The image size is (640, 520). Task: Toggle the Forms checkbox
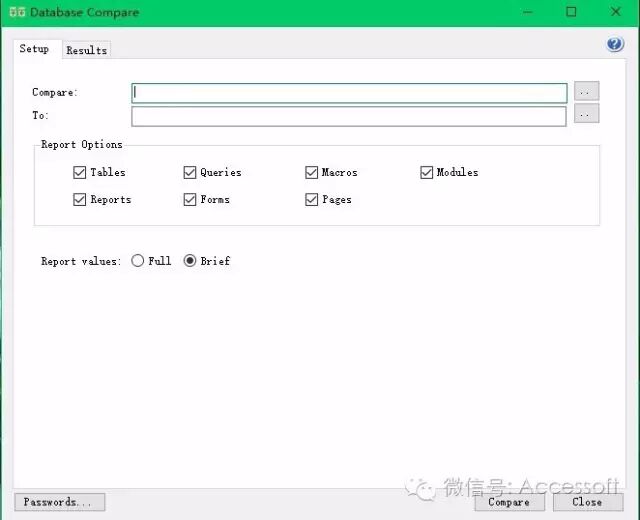click(x=190, y=200)
